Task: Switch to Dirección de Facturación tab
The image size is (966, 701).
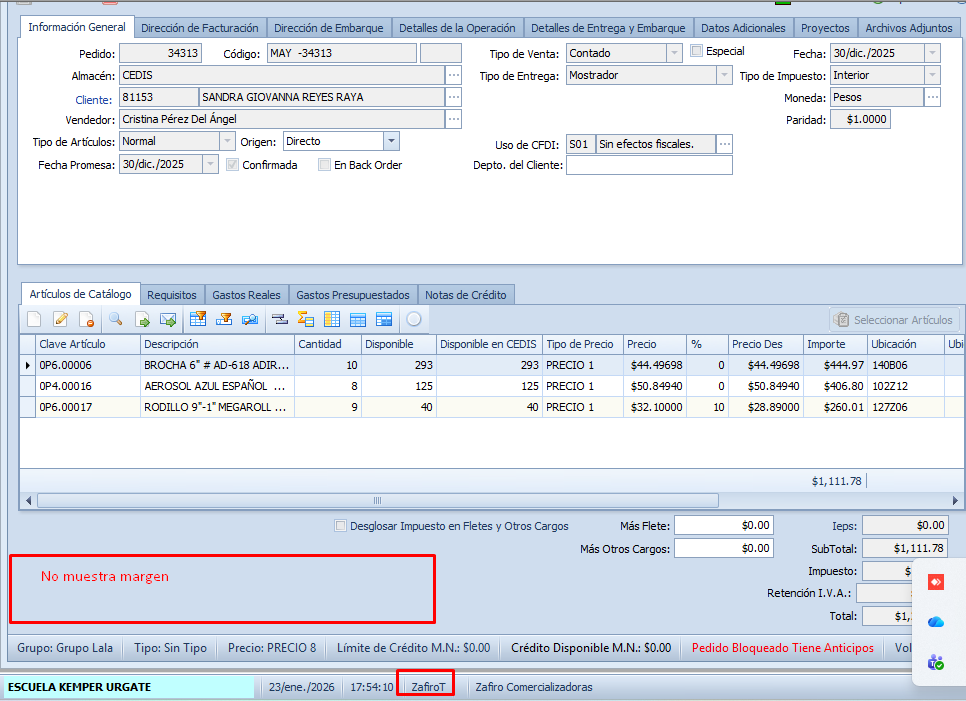Action: click(199, 28)
